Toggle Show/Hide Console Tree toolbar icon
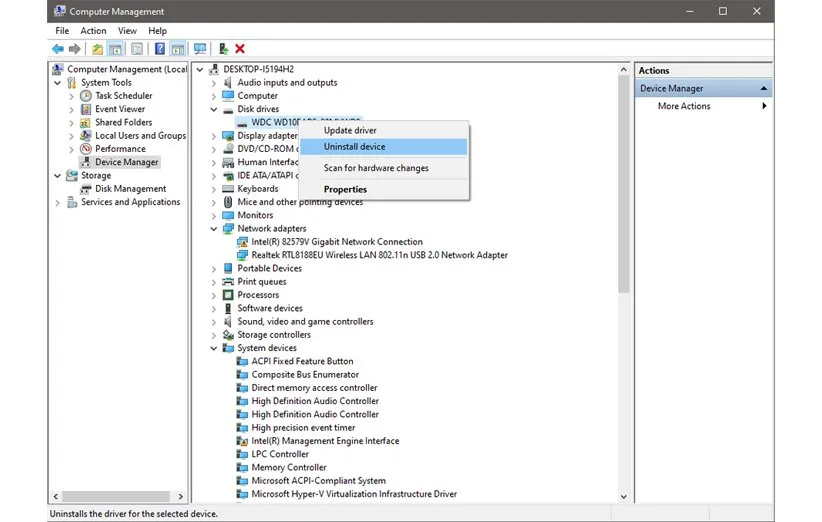822x522 pixels. pos(115,49)
